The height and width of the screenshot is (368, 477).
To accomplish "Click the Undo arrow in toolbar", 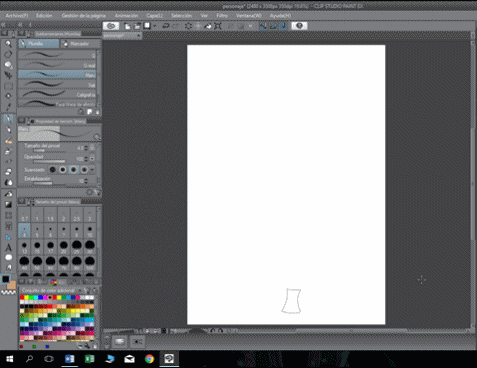I will pyautogui.click(x=166, y=26).
